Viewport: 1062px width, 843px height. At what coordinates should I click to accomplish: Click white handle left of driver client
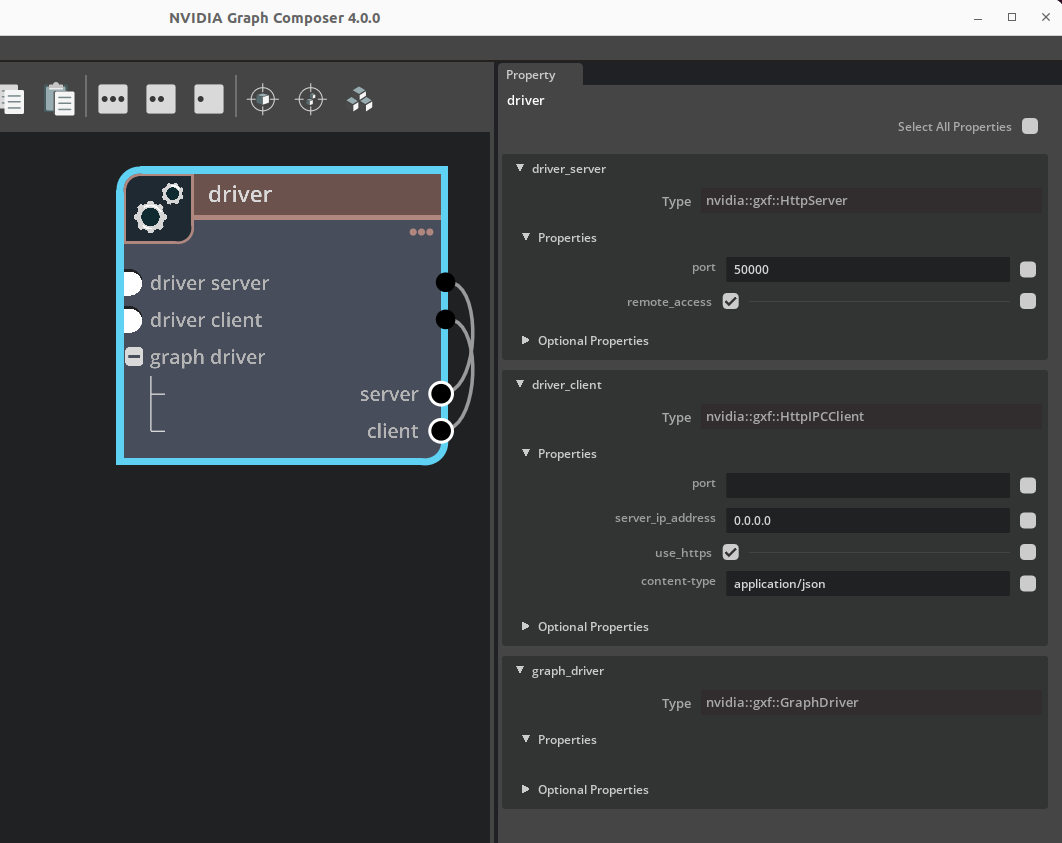tap(133, 320)
